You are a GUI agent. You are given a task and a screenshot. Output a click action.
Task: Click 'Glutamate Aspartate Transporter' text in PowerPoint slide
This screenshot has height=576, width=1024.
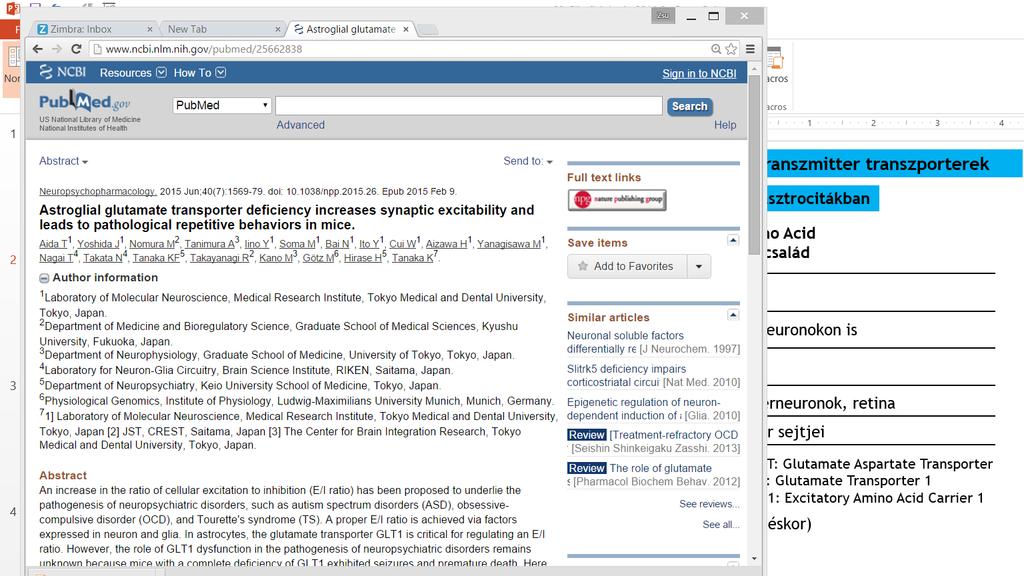[888, 464]
